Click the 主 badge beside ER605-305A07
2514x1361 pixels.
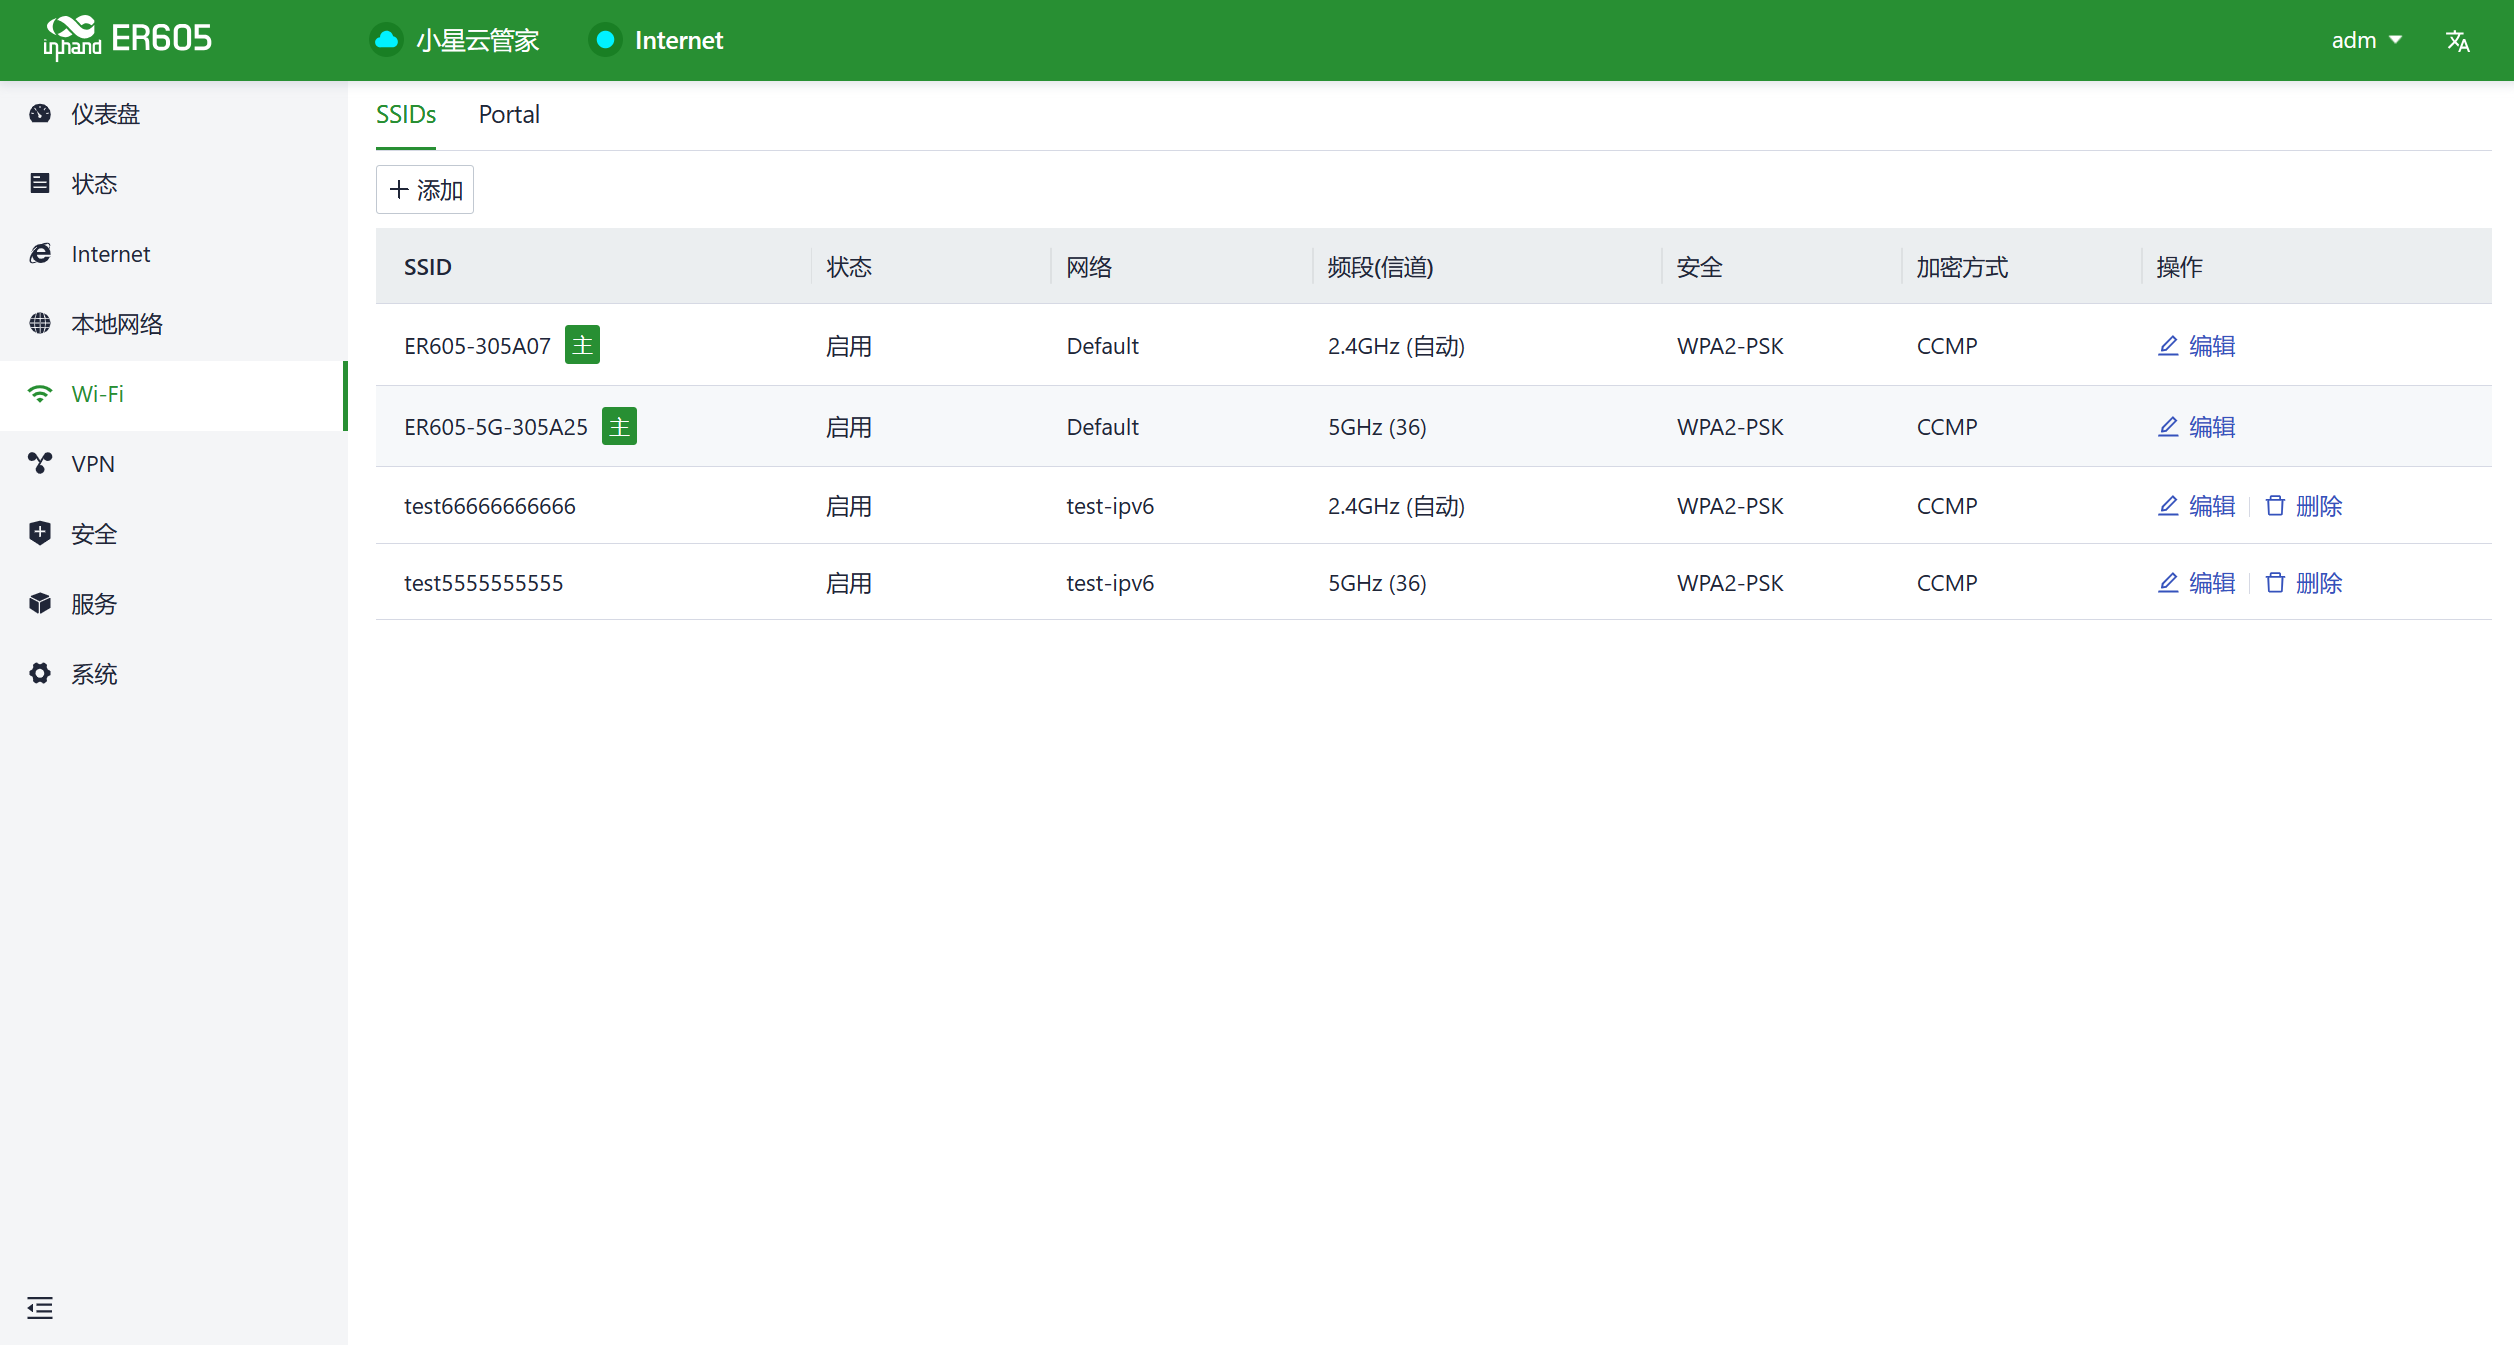(582, 345)
